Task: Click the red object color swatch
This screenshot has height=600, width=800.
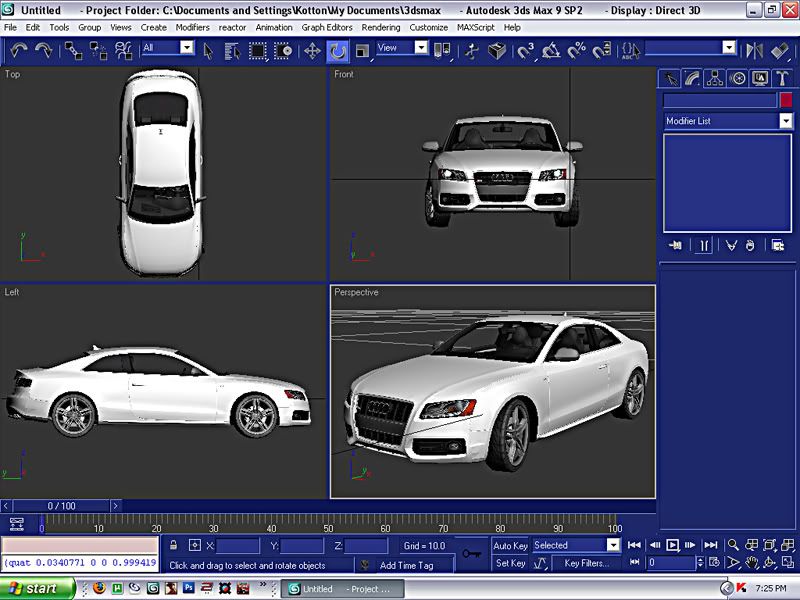Action: pyautogui.click(x=786, y=100)
